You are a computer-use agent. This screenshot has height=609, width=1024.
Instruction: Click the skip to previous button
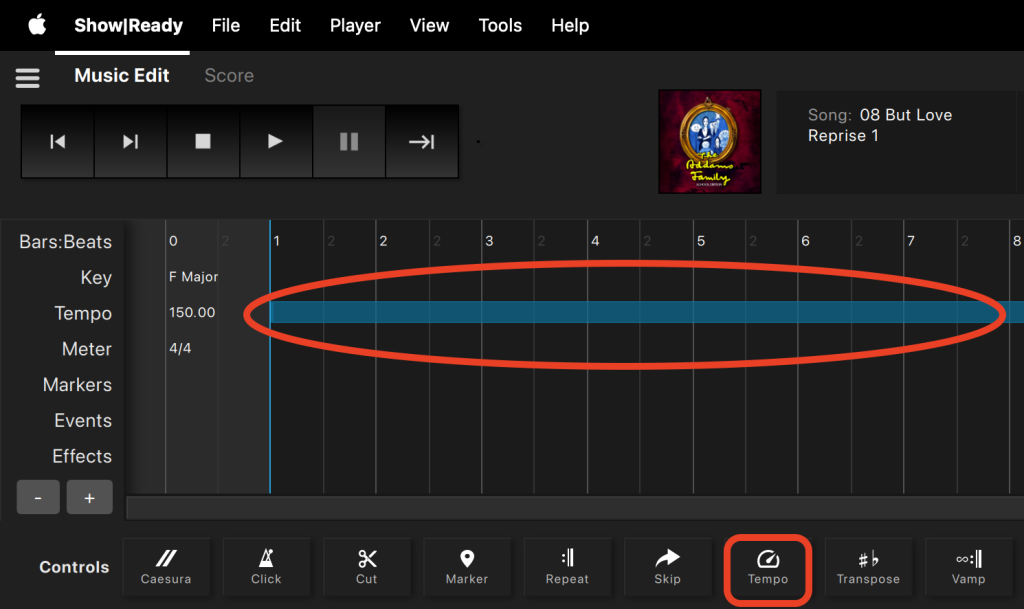pyautogui.click(x=58, y=142)
